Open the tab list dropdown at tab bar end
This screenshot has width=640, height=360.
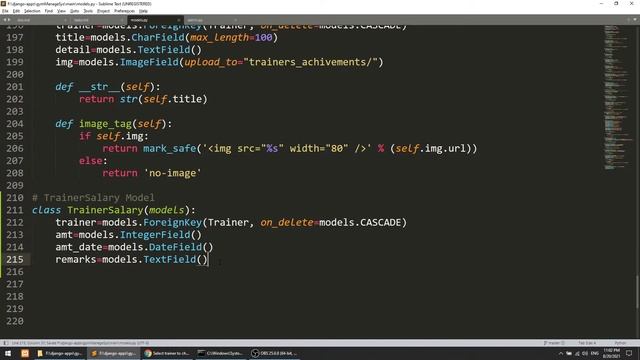(635, 20)
